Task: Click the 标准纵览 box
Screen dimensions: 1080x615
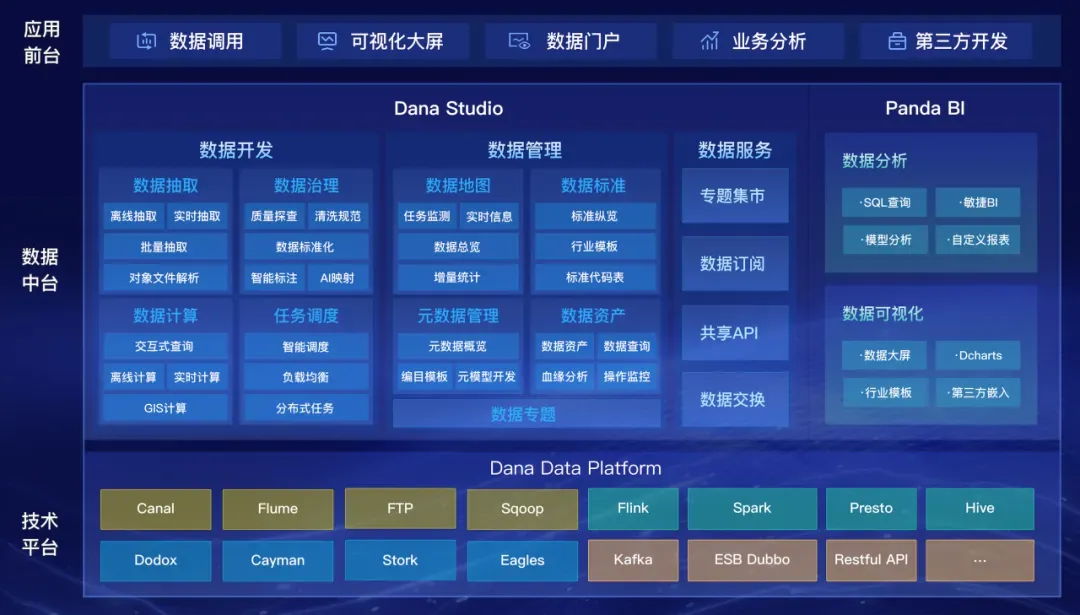Action: [x=595, y=216]
